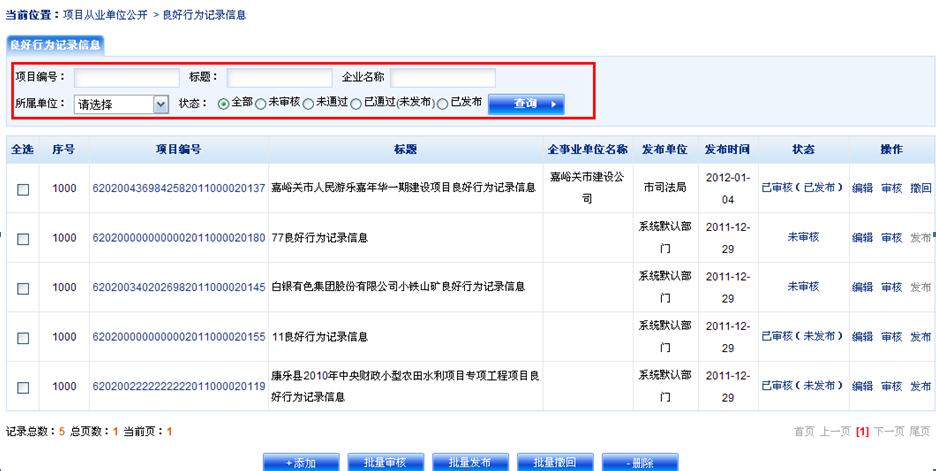Click 审核 for the 嘉峪关市 record
The height and width of the screenshot is (471, 936).
click(x=891, y=188)
